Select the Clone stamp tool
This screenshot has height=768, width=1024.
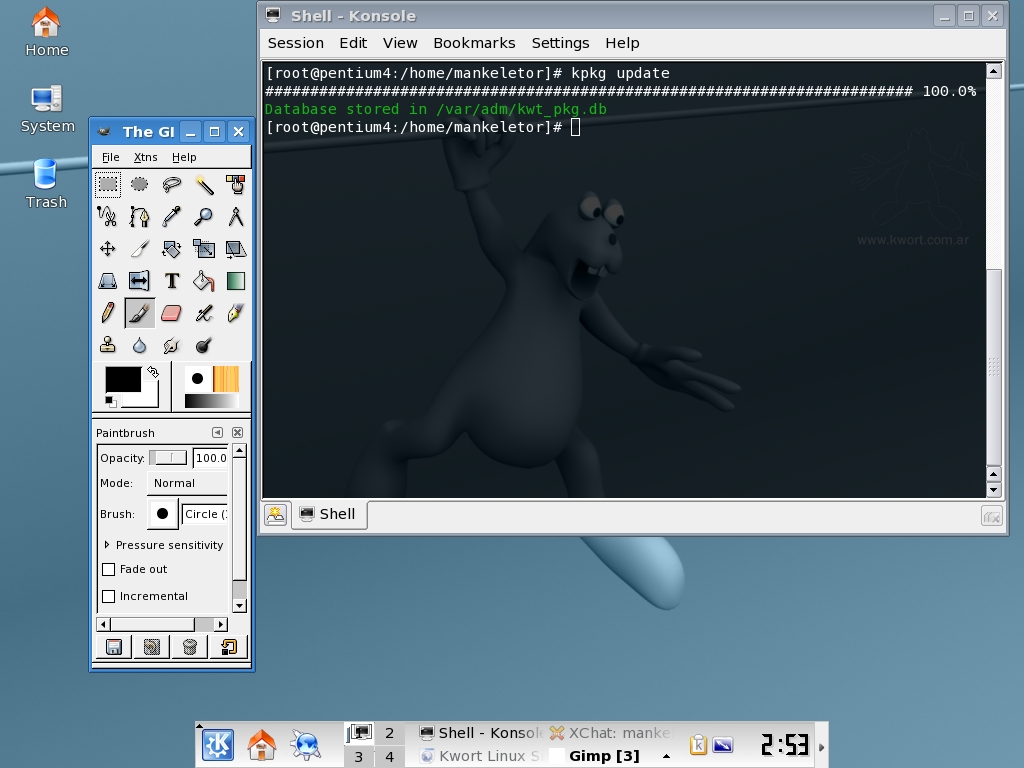(108, 345)
